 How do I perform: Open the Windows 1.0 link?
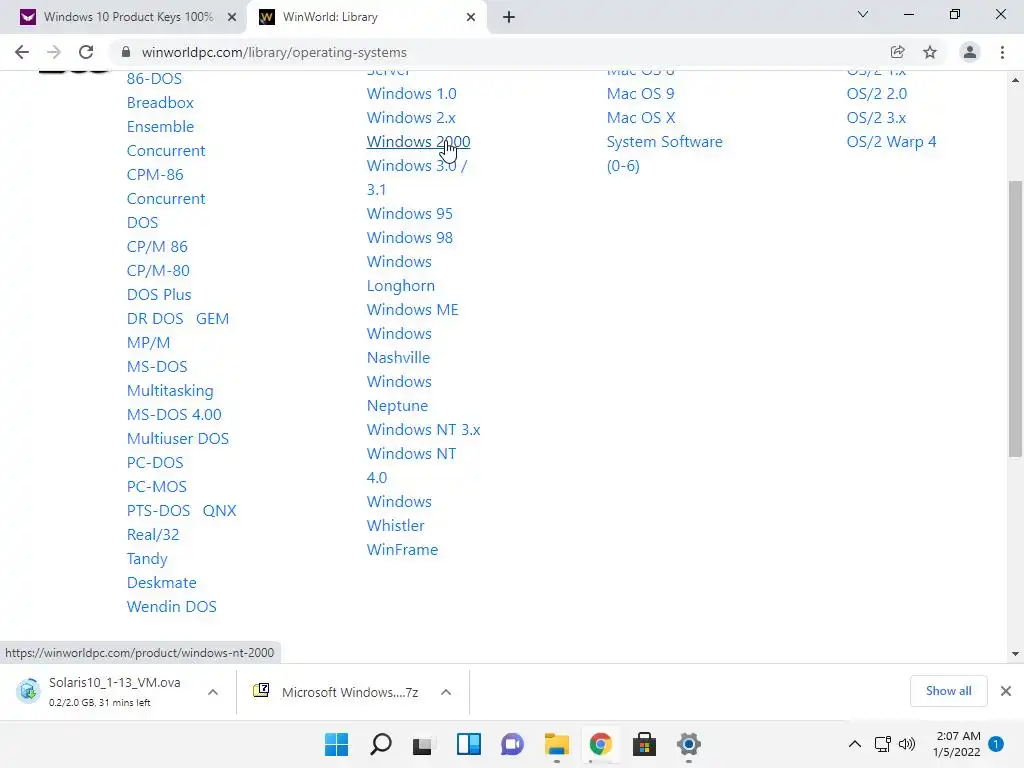411,93
